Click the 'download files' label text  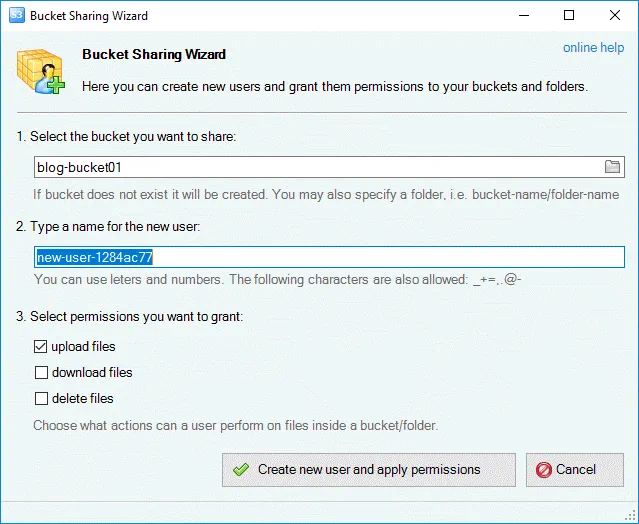(92, 373)
